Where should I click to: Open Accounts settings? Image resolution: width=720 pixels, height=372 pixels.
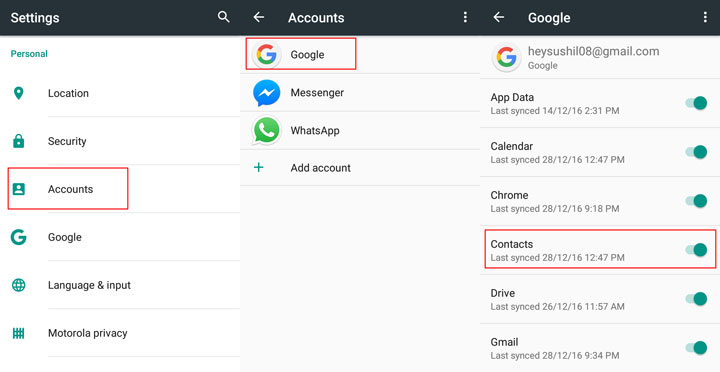(x=120, y=189)
